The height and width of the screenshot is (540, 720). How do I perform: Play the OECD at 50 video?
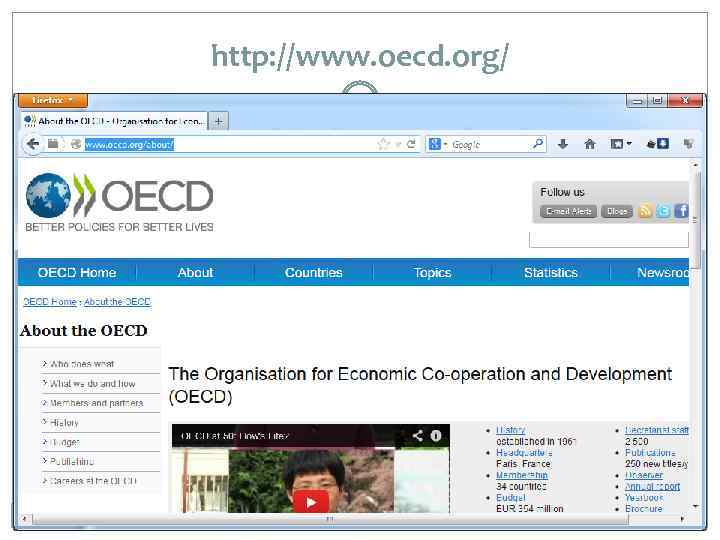point(311,502)
